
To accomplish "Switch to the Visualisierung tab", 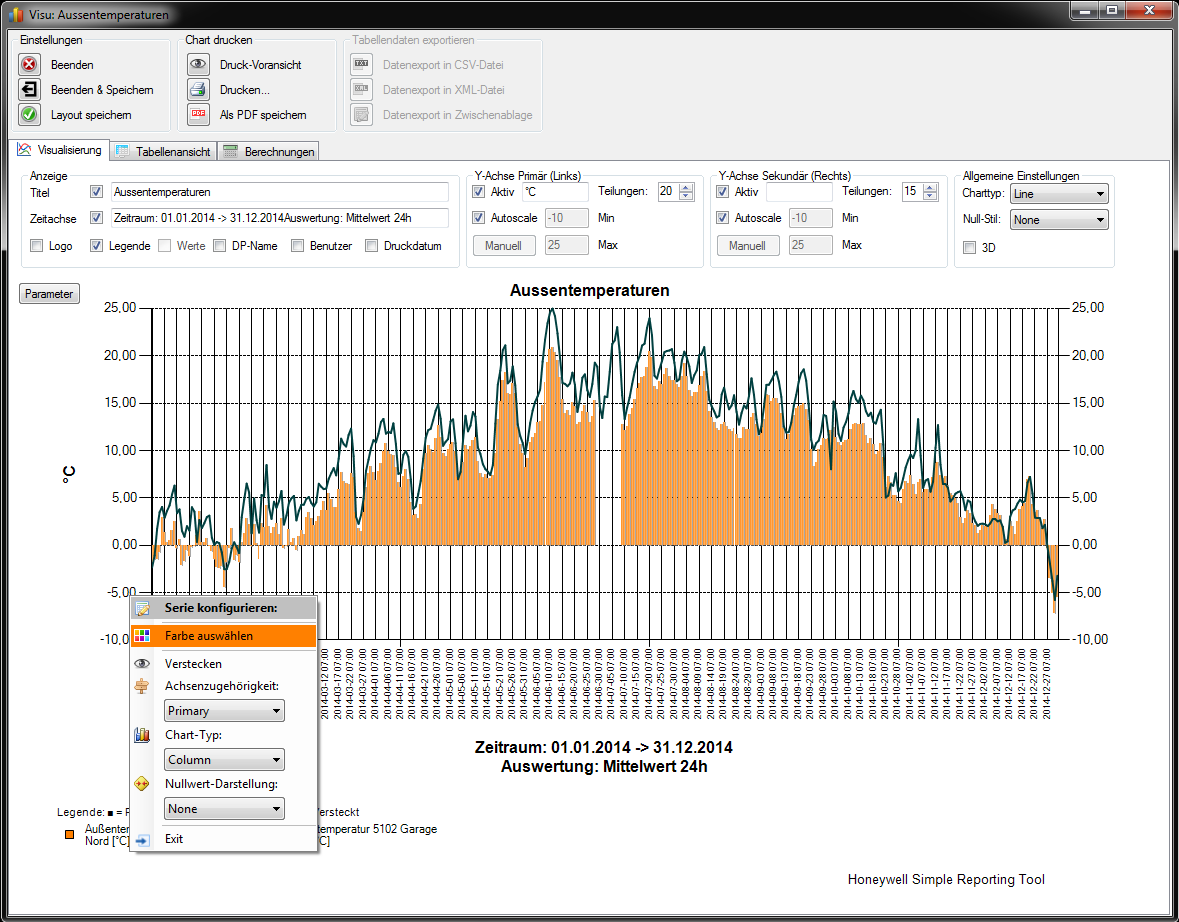I will point(61,150).
